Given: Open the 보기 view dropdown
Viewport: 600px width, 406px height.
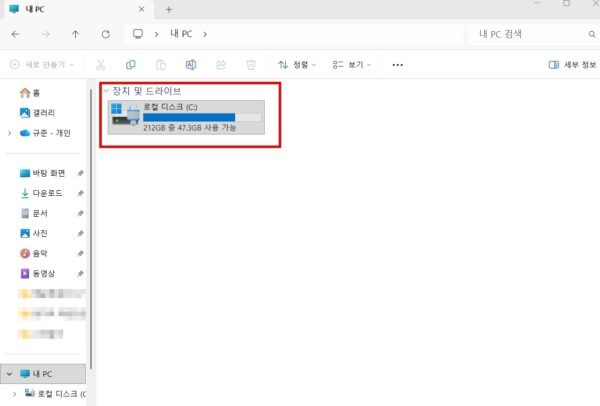Looking at the screenshot, I should (352, 65).
